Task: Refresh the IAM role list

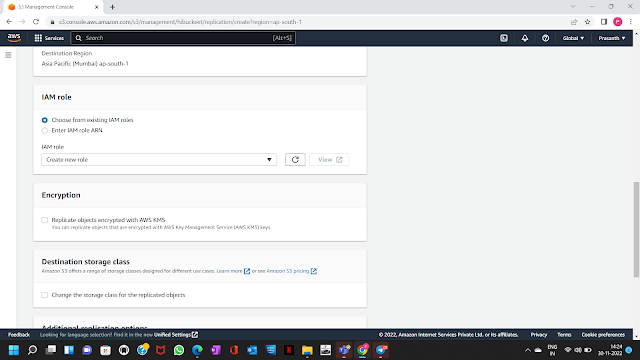Action: pos(295,160)
